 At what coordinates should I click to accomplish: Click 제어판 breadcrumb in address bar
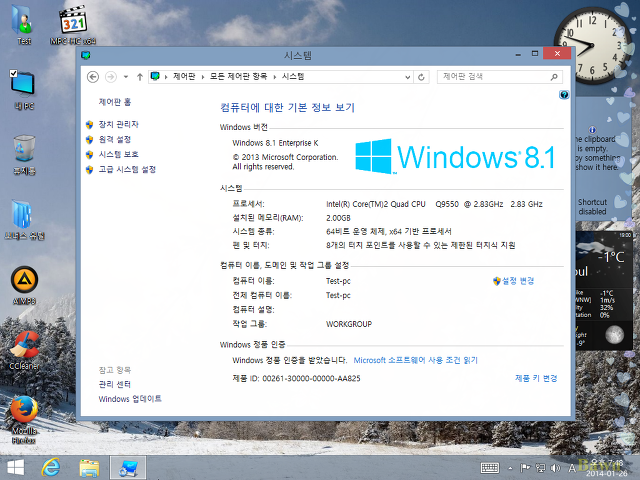pyautogui.click(x=184, y=76)
